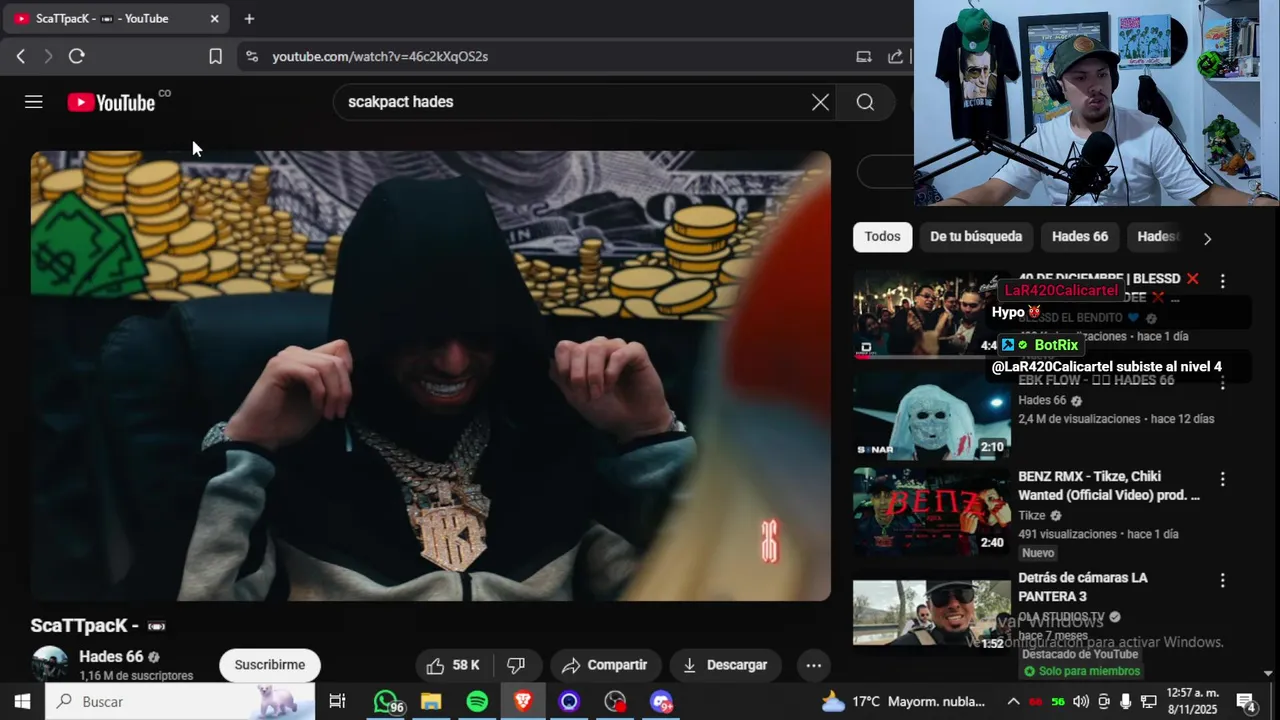Select the De tu búsqueda filter chip
1280x720 pixels.
tap(976, 237)
